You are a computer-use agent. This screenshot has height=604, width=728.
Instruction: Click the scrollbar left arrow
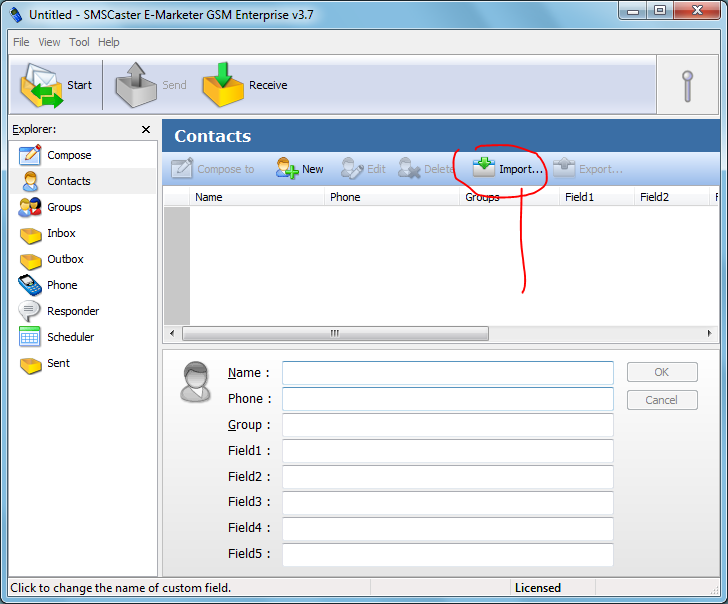coord(172,333)
